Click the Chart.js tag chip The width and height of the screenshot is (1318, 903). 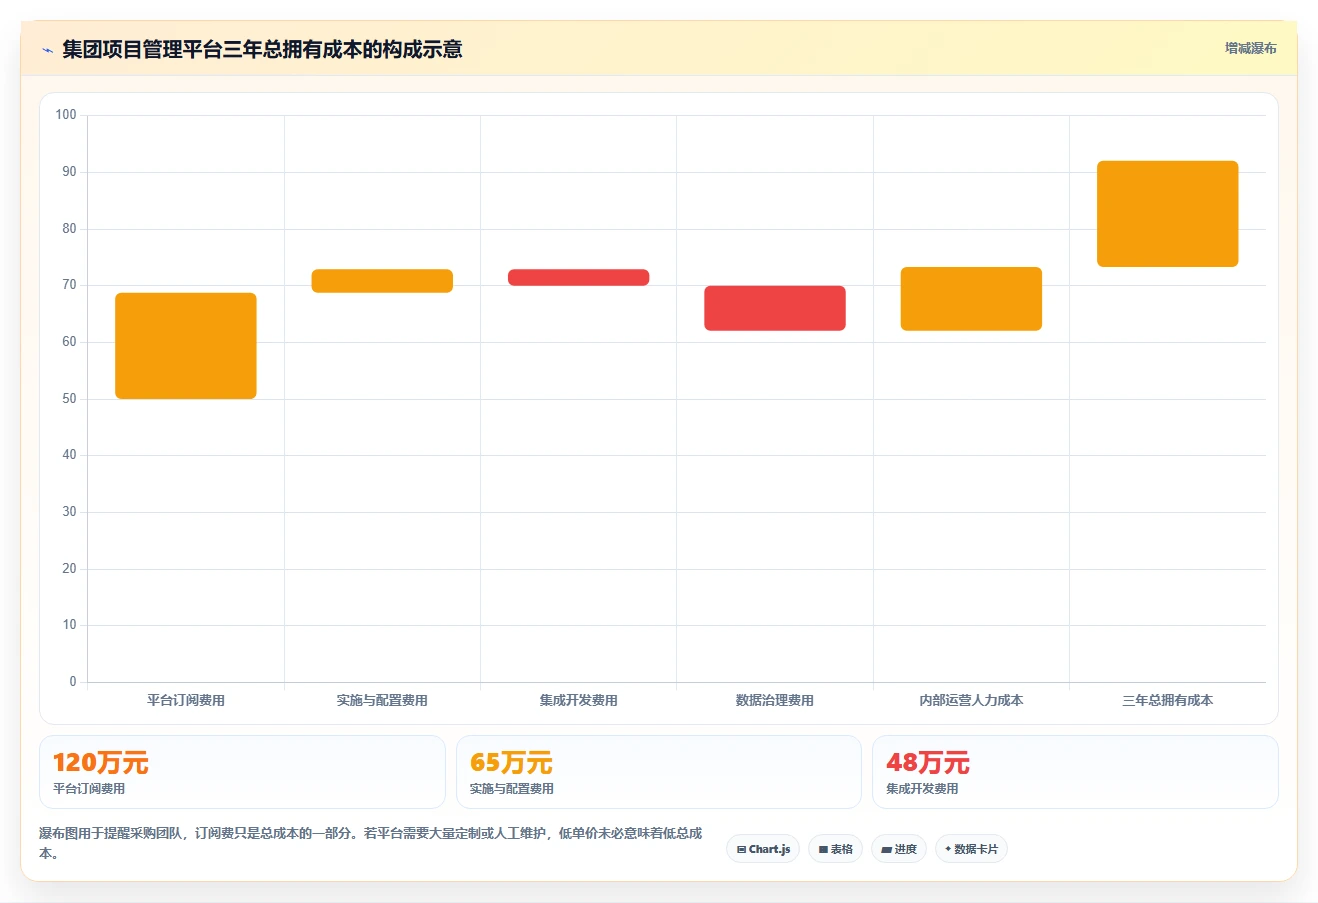[x=763, y=849]
